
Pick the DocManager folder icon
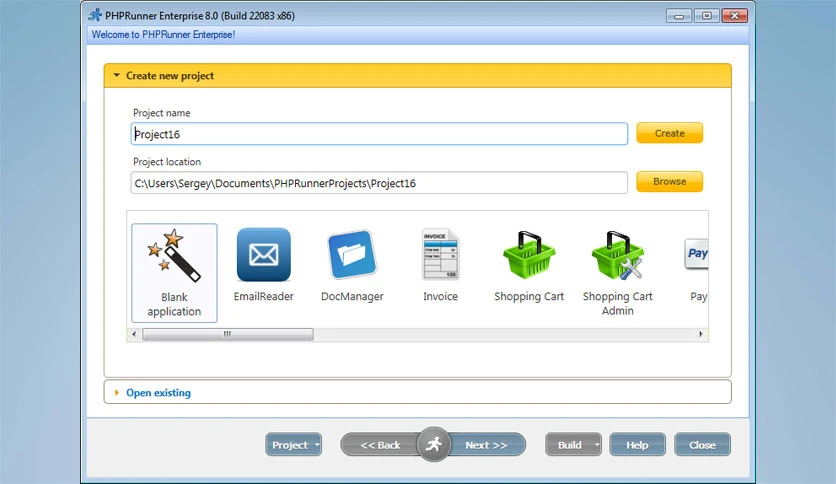tap(352, 255)
